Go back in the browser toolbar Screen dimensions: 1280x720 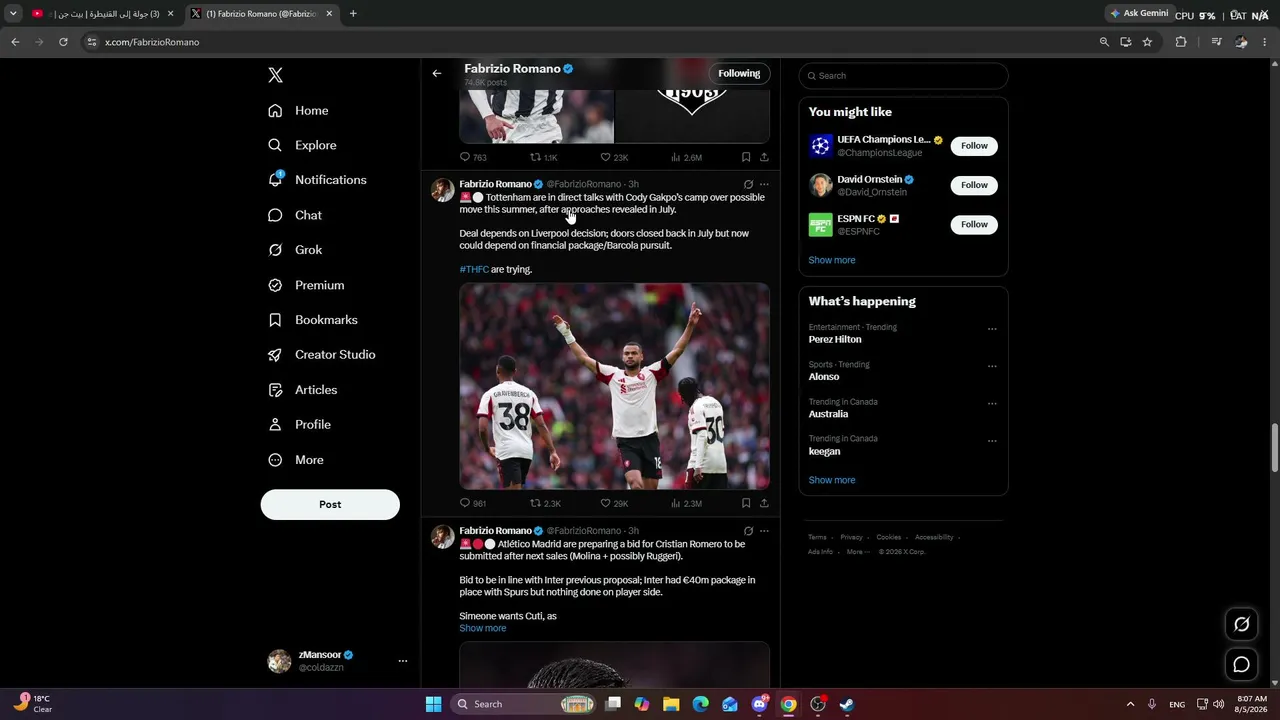tap(15, 42)
